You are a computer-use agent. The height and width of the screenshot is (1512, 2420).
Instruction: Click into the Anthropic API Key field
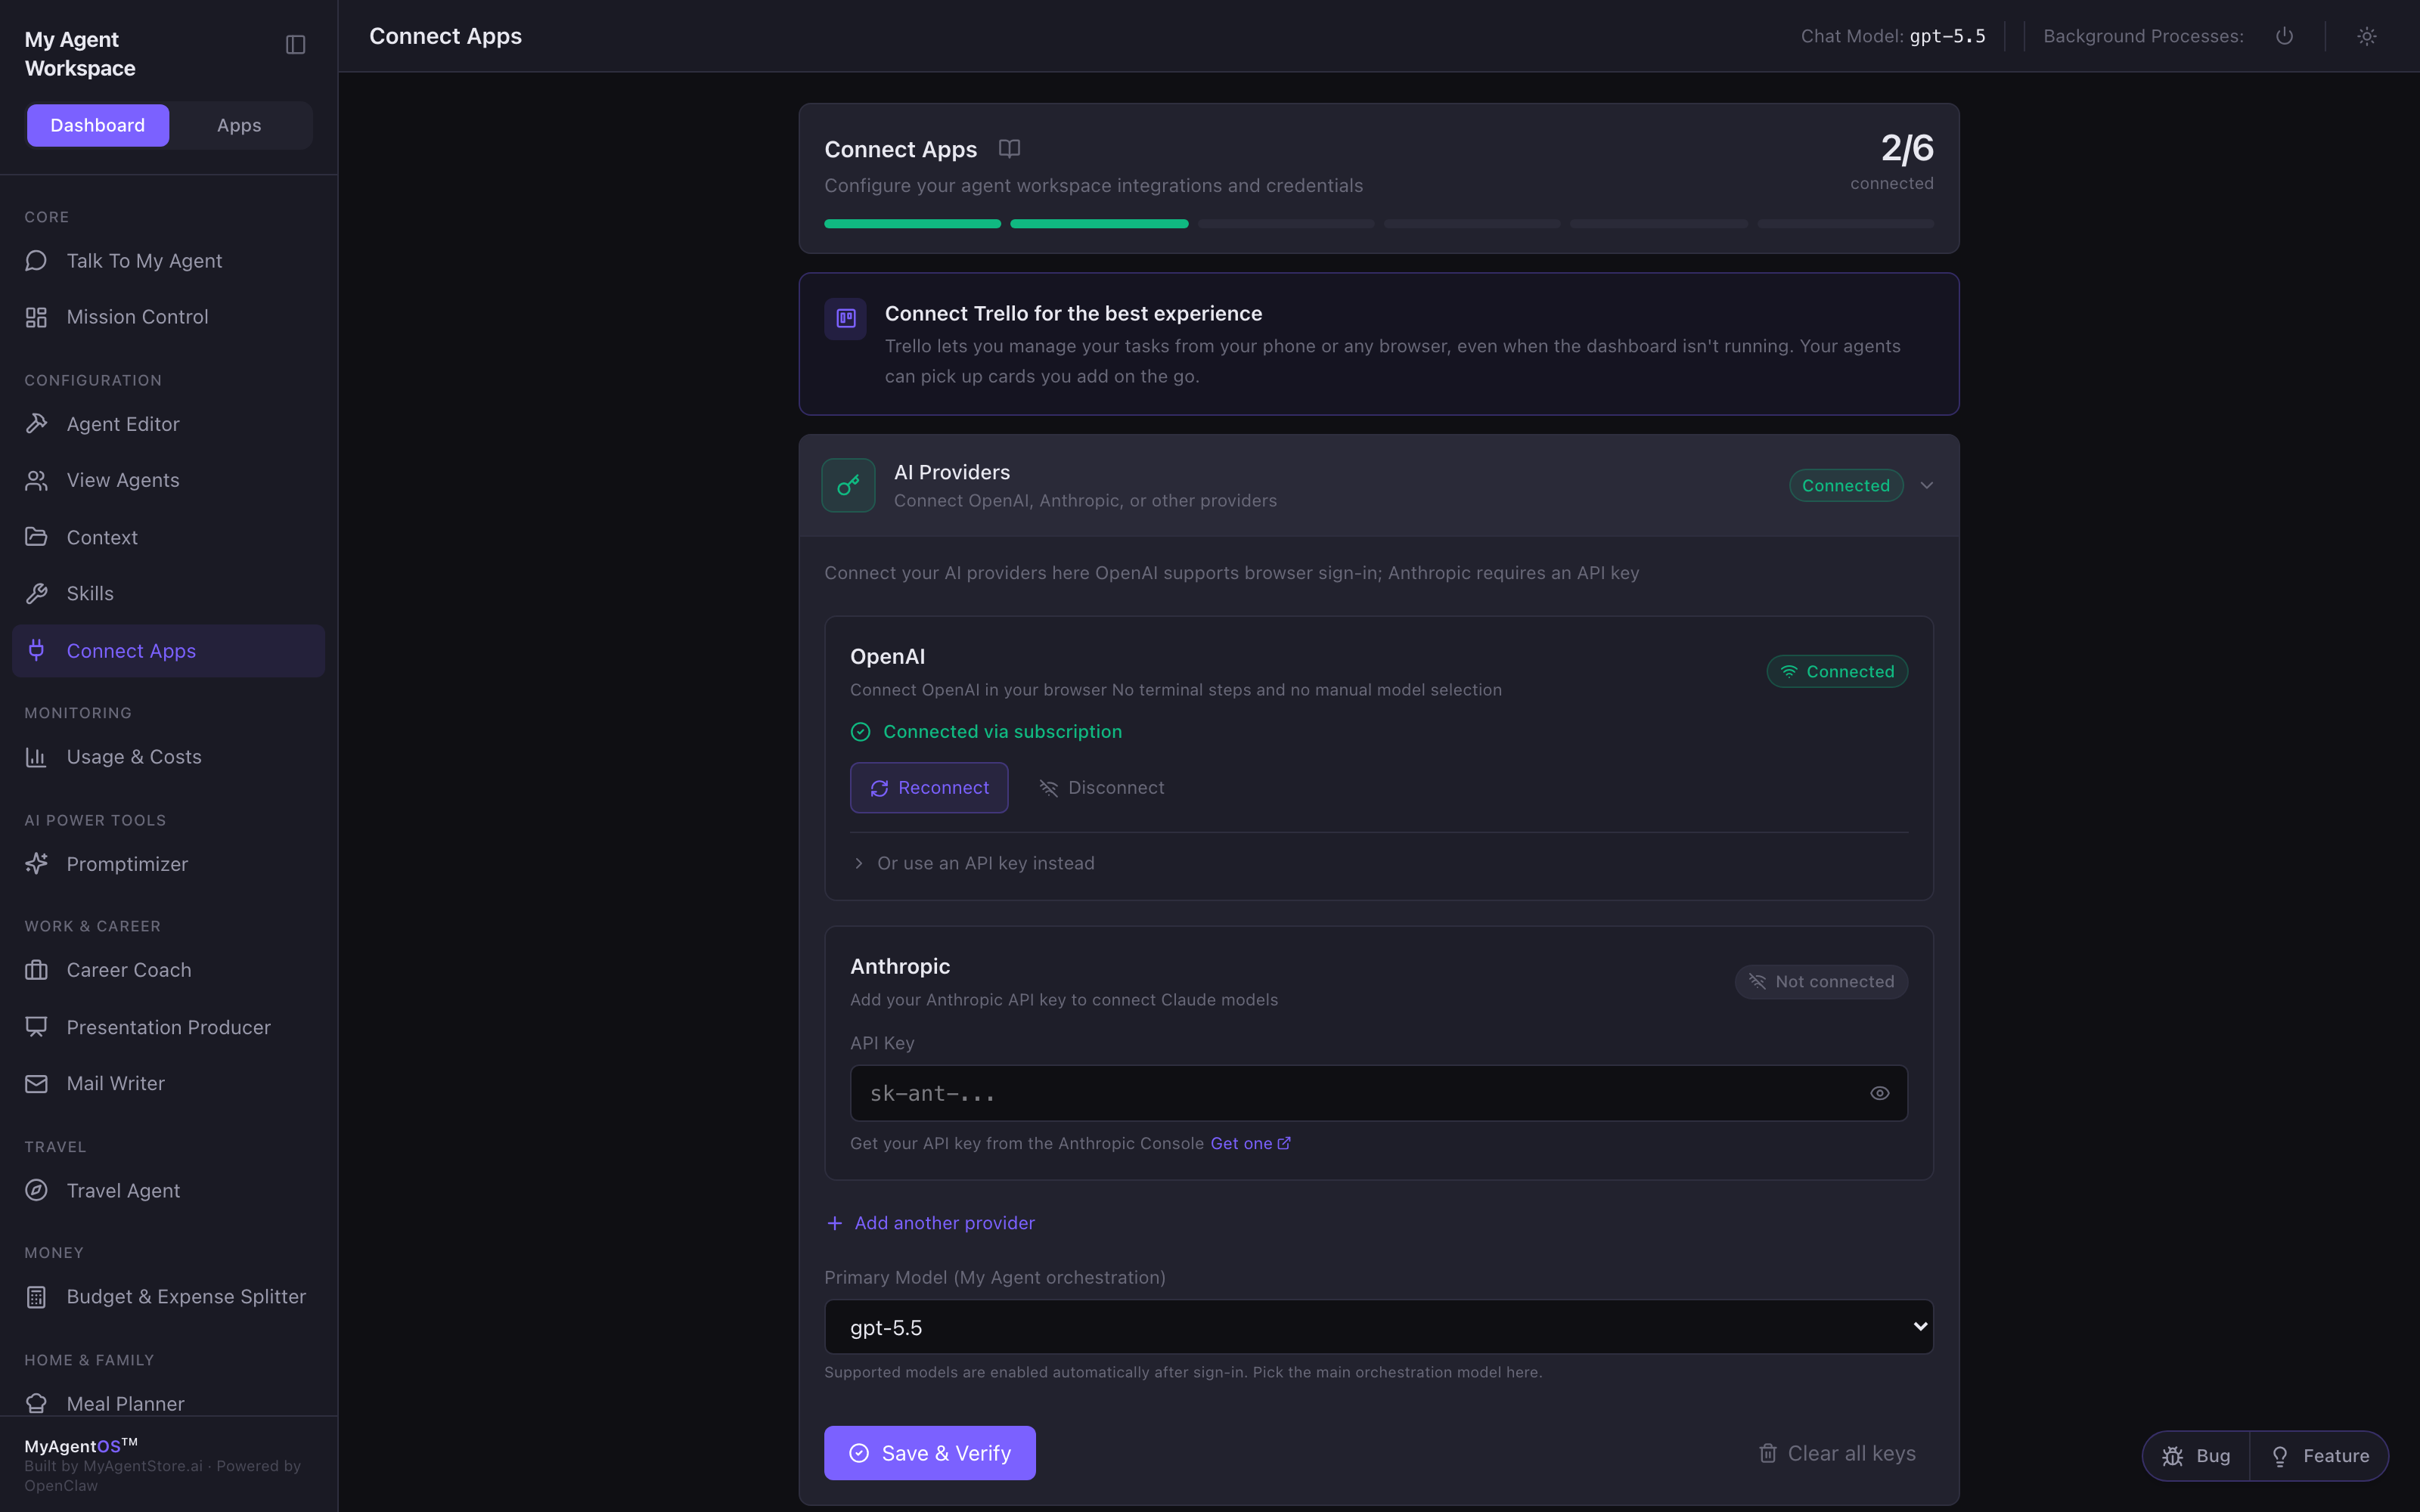(1379, 1093)
